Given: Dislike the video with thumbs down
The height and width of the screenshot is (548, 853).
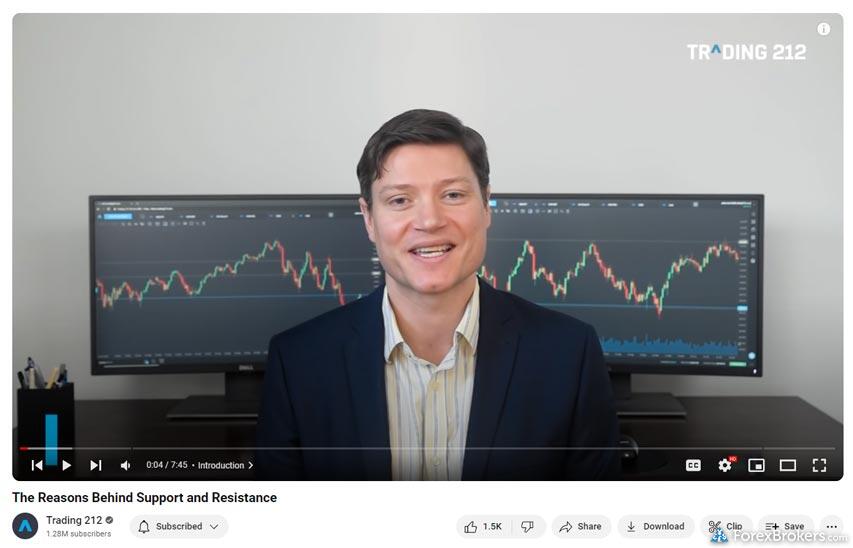Looking at the screenshot, I should 527,526.
